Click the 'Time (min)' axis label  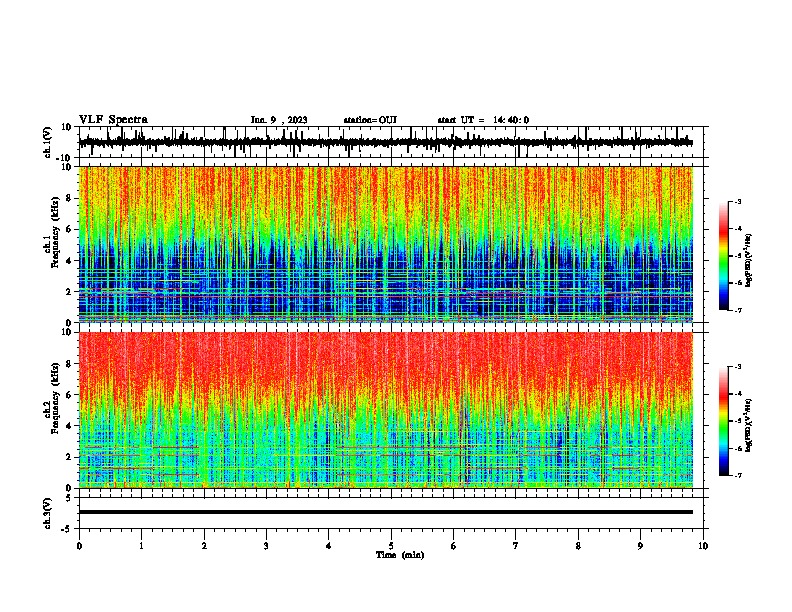[x=400, y=555]
